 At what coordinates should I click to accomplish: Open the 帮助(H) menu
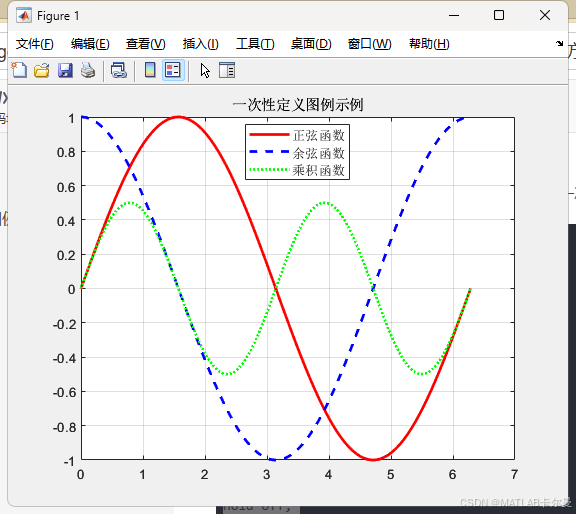[x=429, y=44]
